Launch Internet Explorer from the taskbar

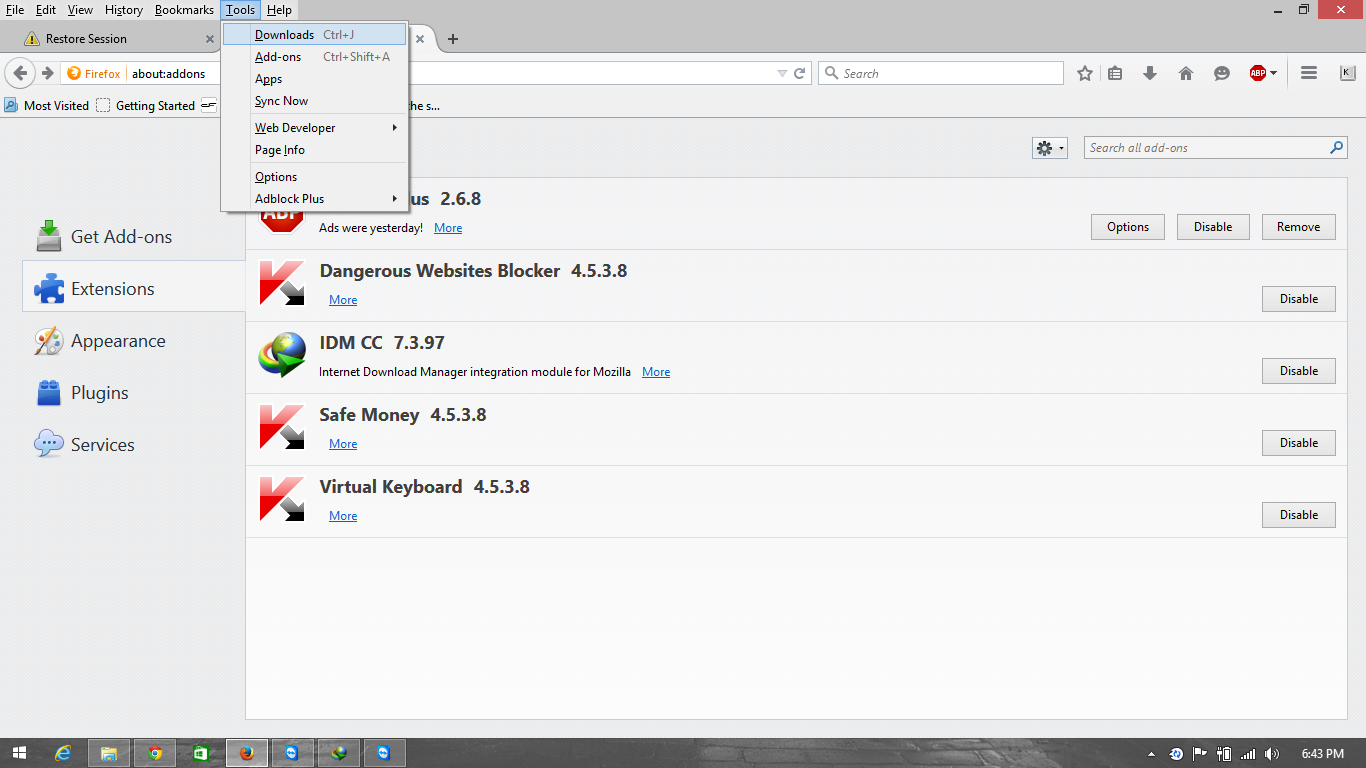(x=63, y=753)
